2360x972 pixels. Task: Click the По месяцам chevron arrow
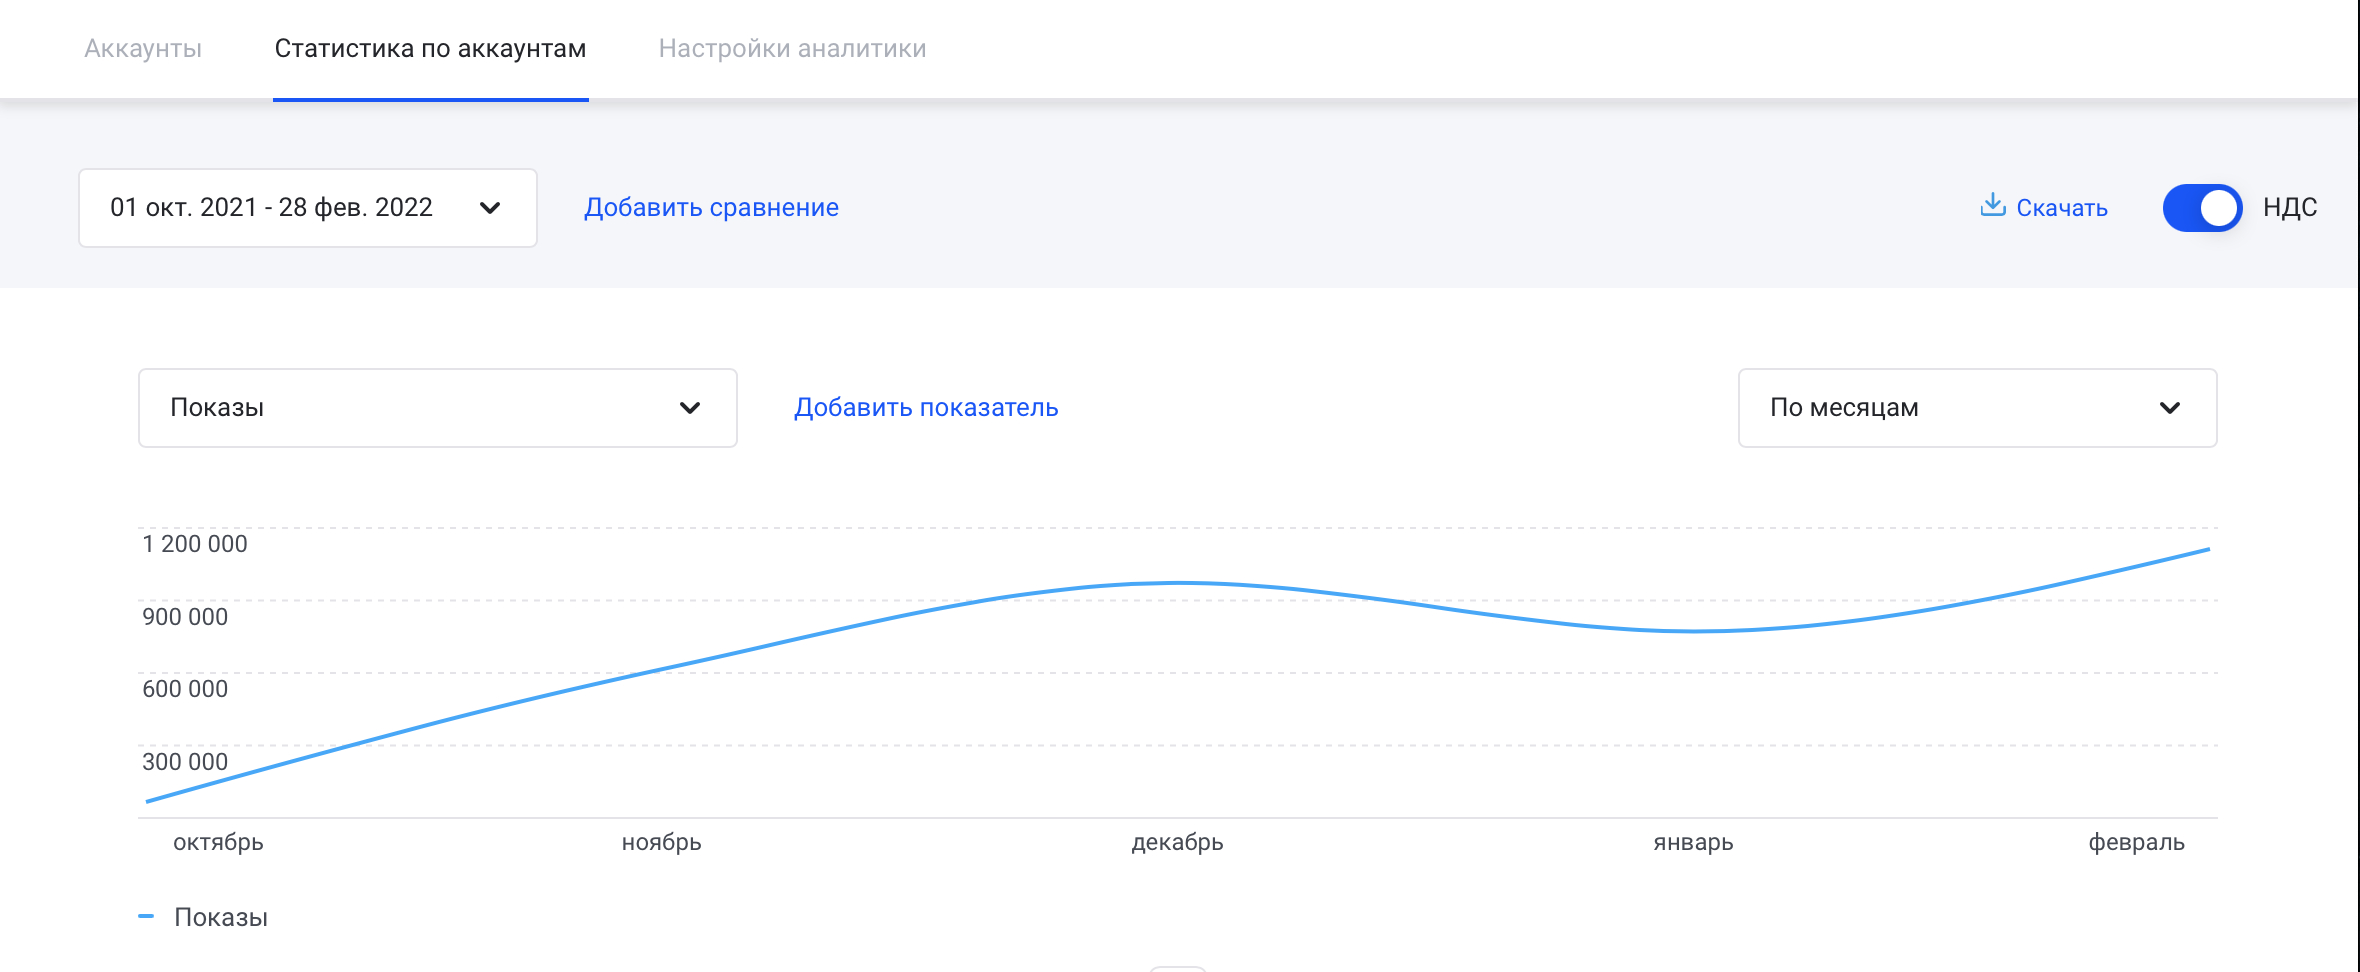[x=2169, y=408]
